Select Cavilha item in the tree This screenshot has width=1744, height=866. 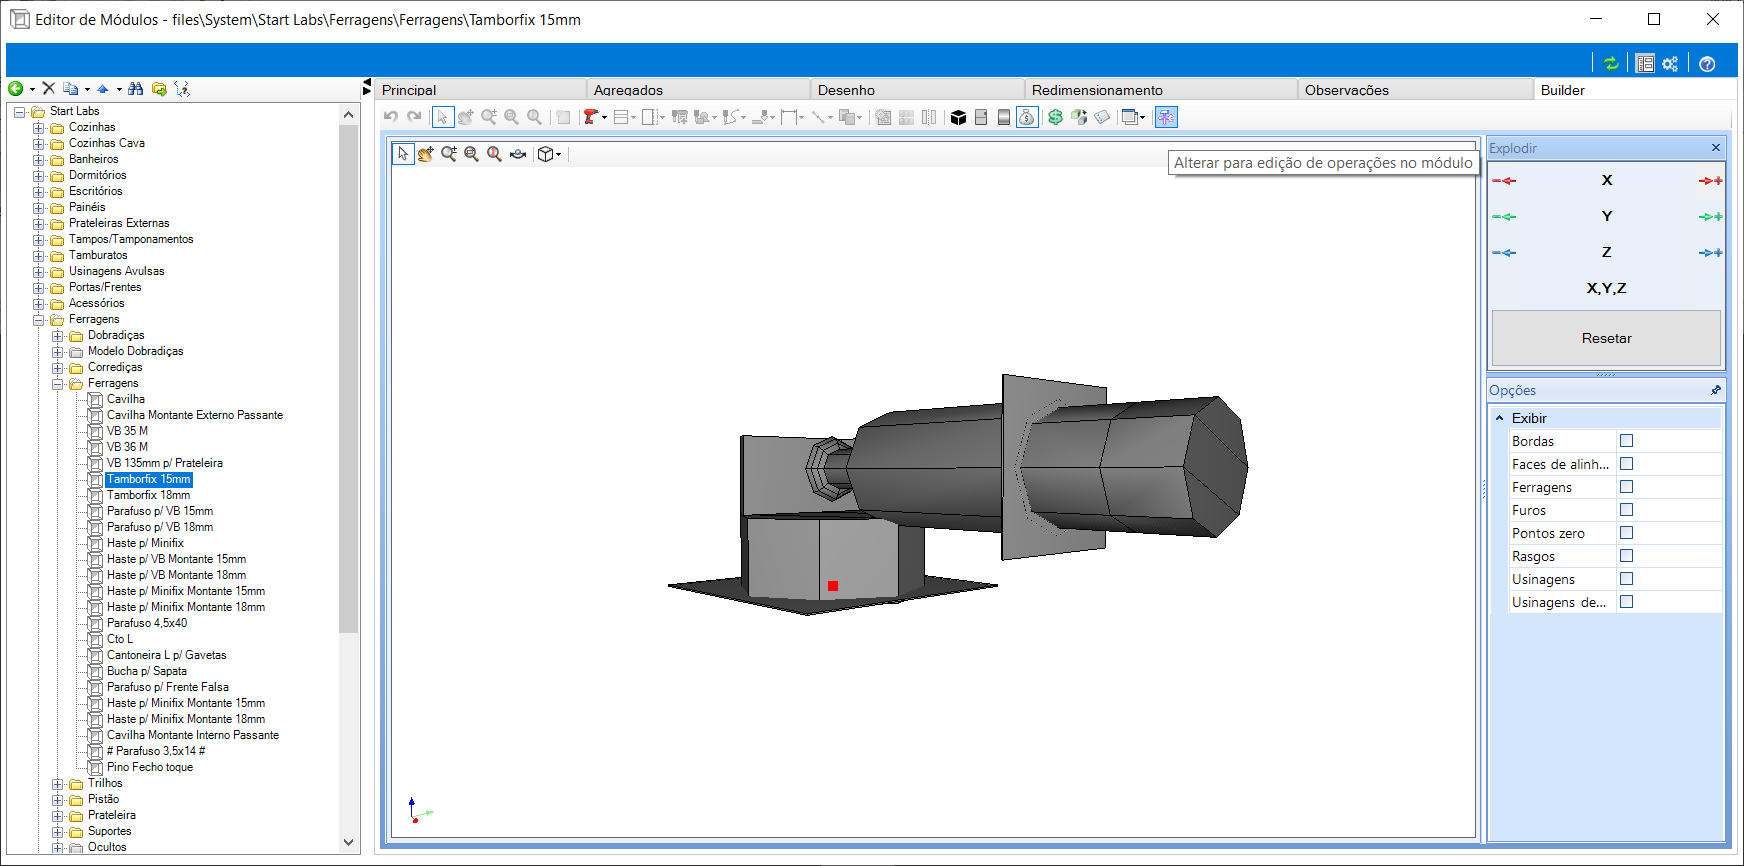[x=126, y=399]
